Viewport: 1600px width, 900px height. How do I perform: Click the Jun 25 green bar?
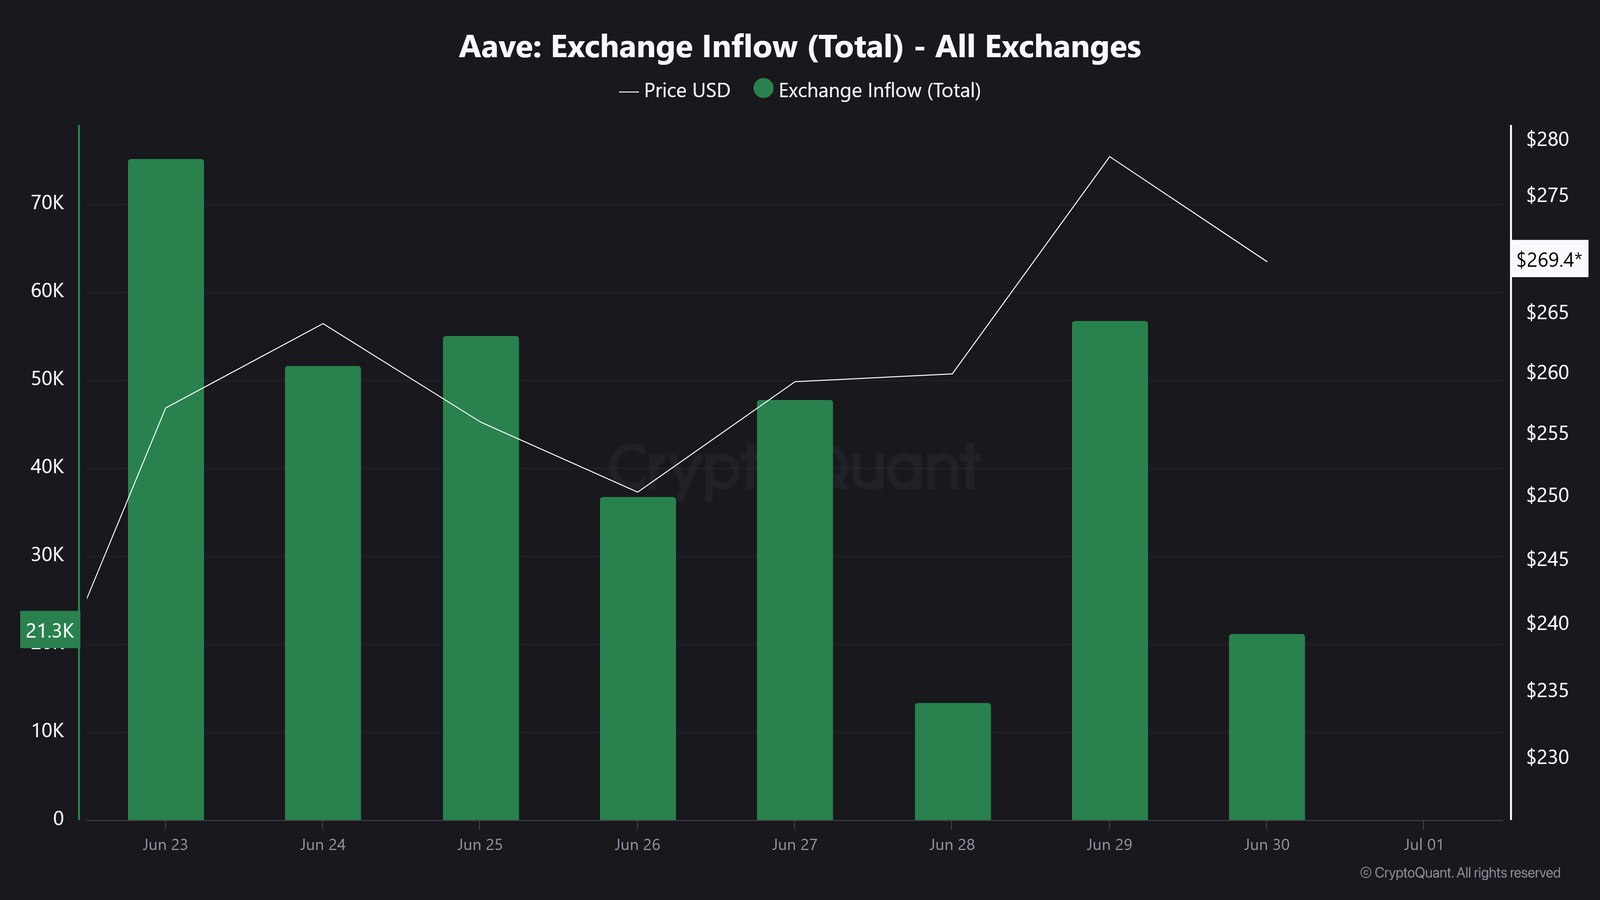pyautogui.click(x=481, y=578)
